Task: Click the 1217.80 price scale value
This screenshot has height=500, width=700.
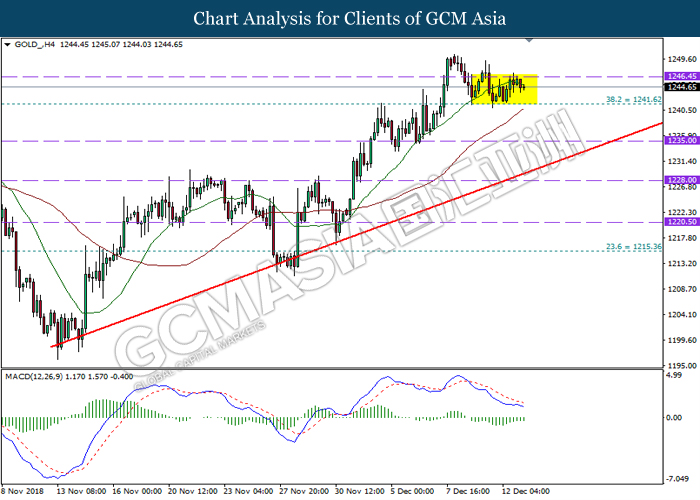Action: [682, 238]
